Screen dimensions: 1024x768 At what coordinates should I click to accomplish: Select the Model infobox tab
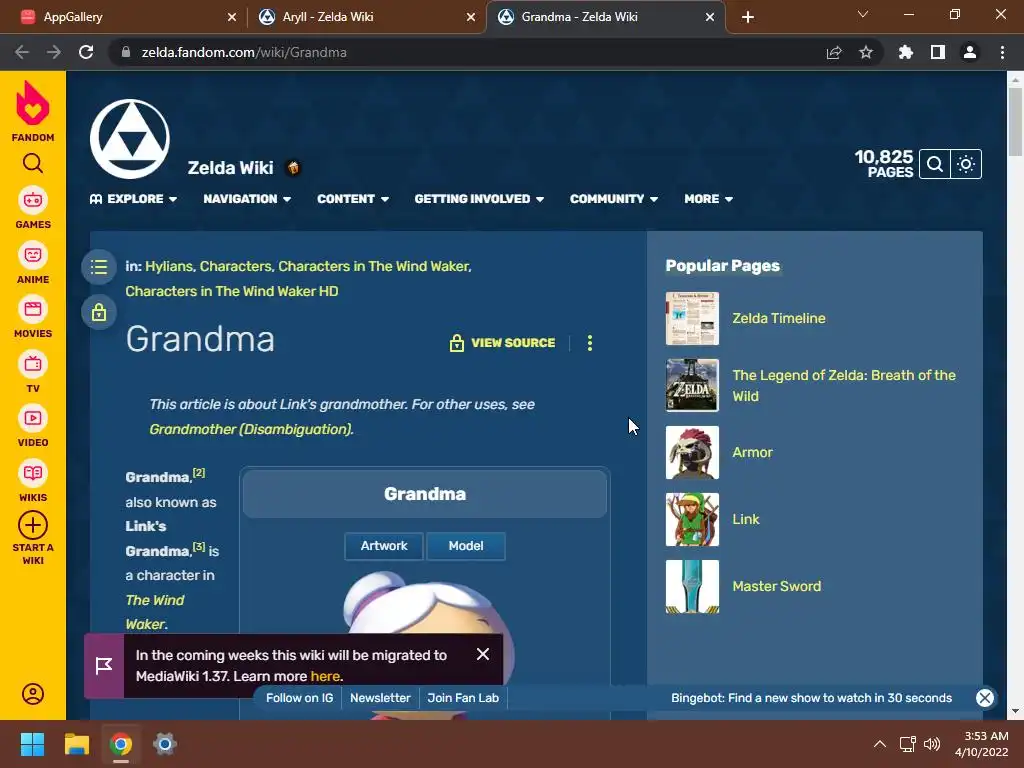(466, 546)
